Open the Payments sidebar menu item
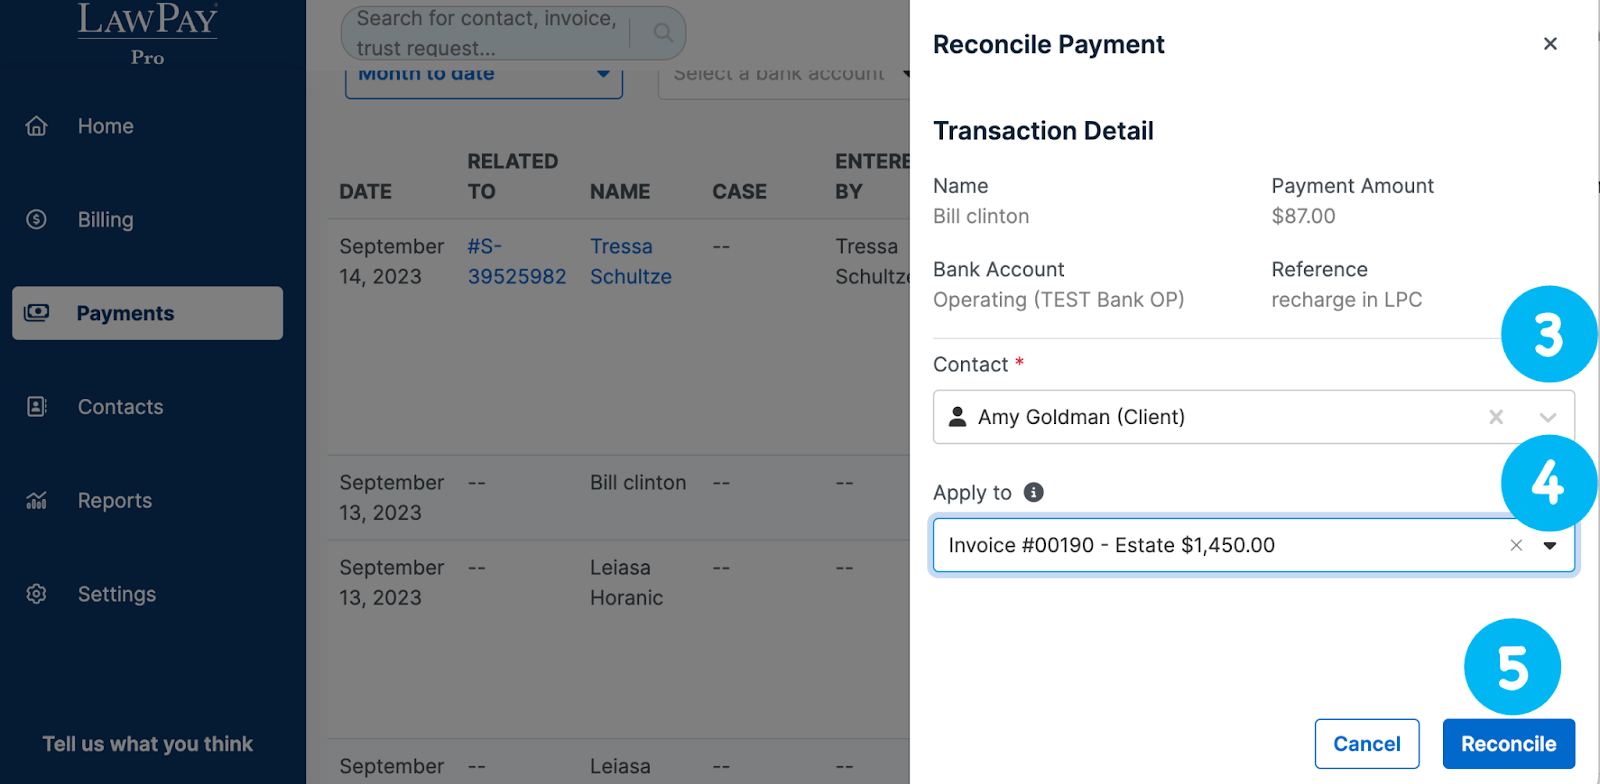Screen dimensions: 1600x784 (x=147, y=313)
